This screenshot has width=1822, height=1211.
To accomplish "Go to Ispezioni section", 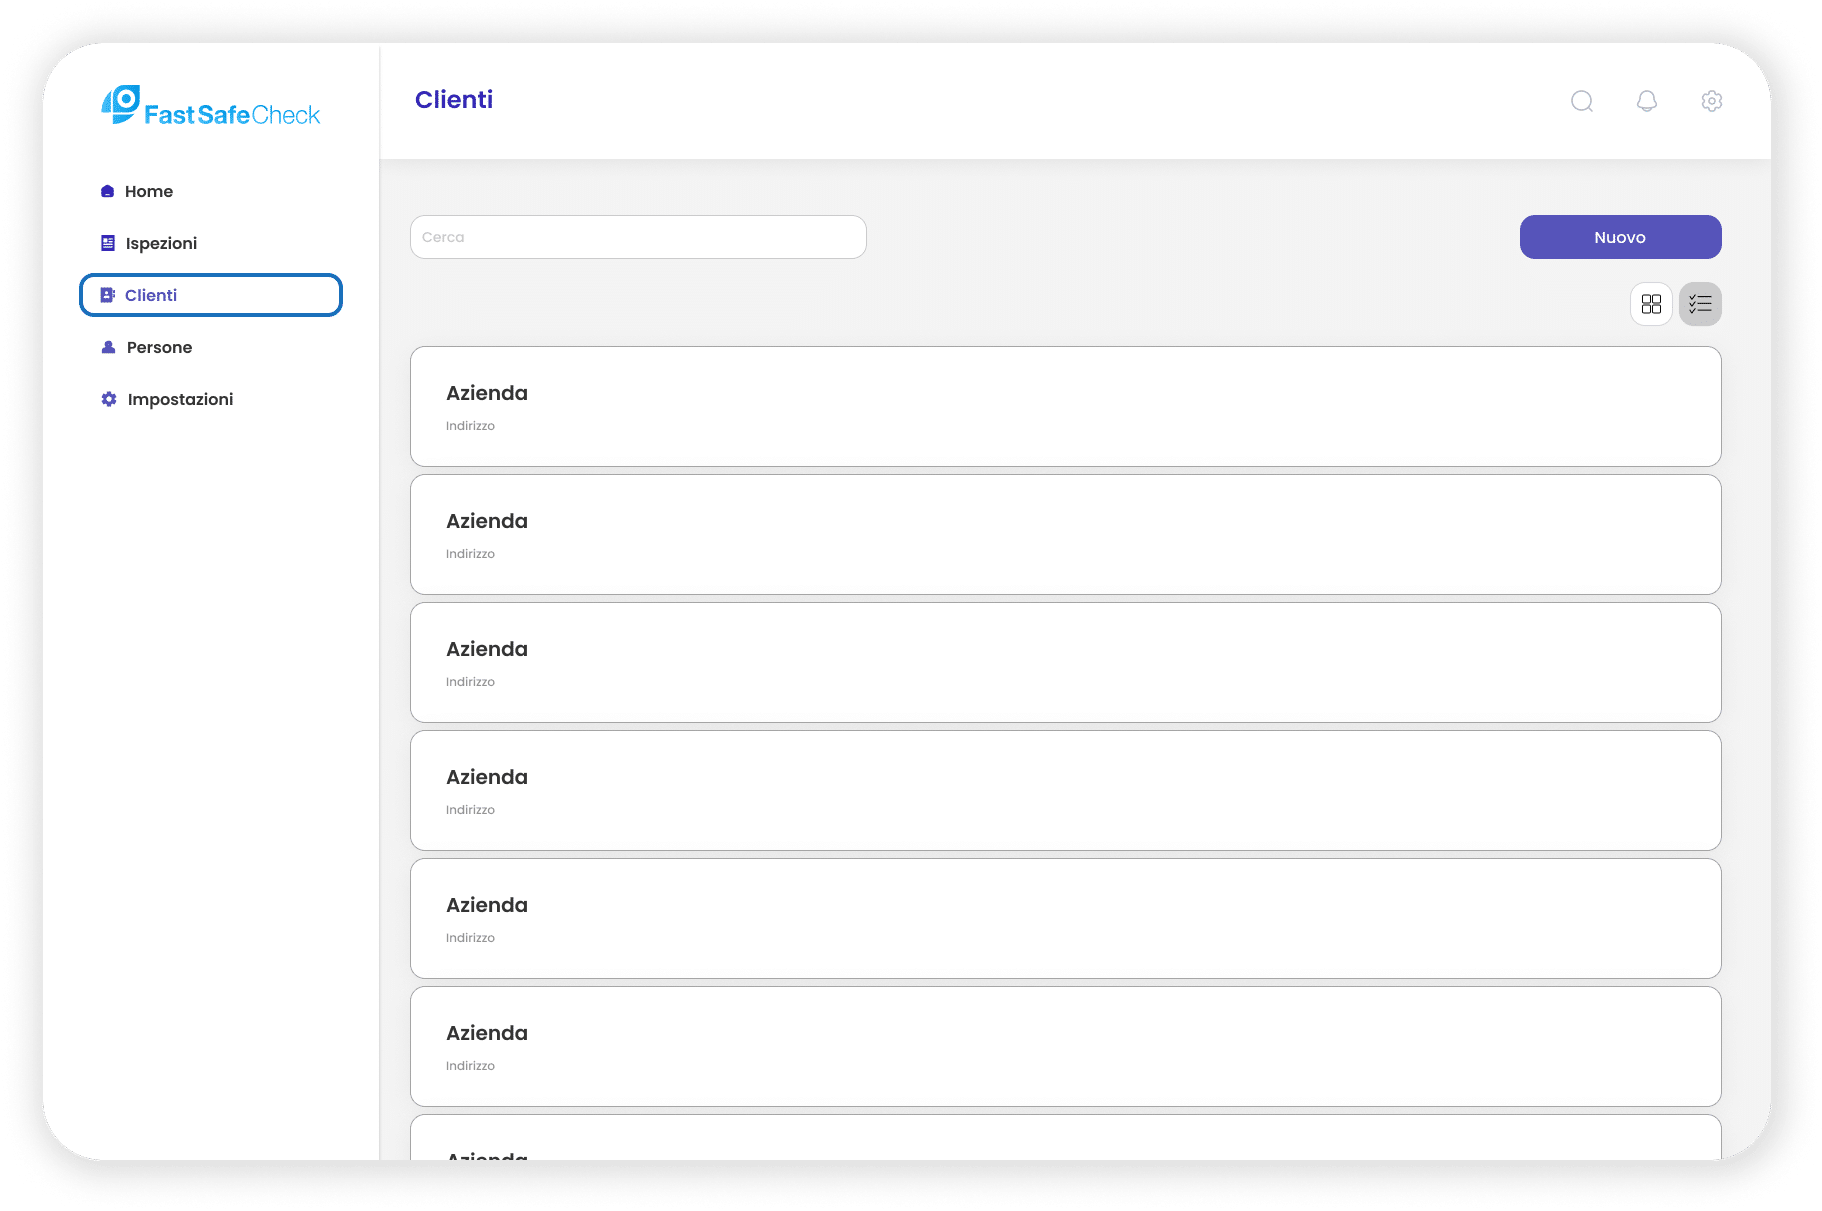I will coord(161,243).
